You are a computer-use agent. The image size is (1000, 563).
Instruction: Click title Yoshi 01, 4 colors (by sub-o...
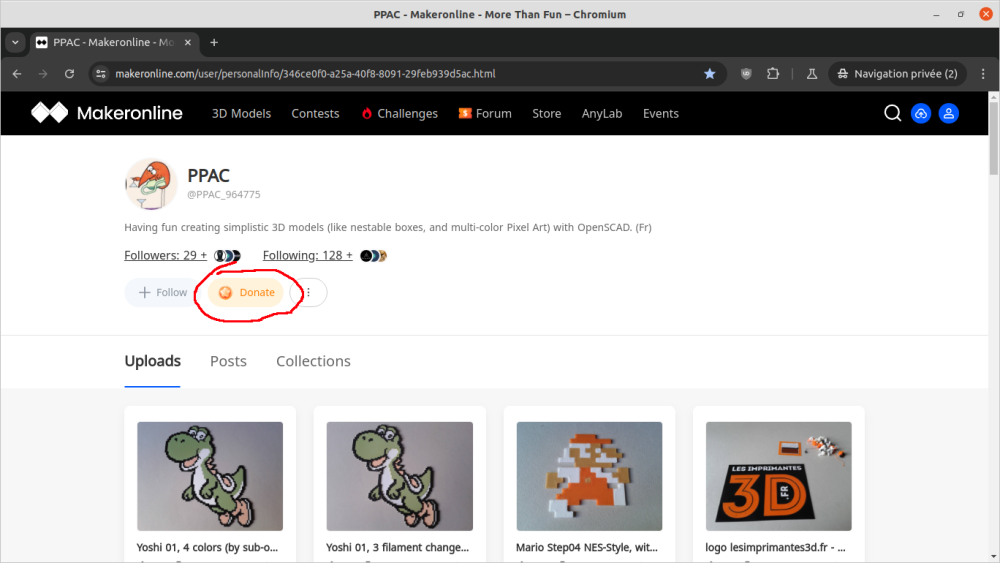coord(207,547)
